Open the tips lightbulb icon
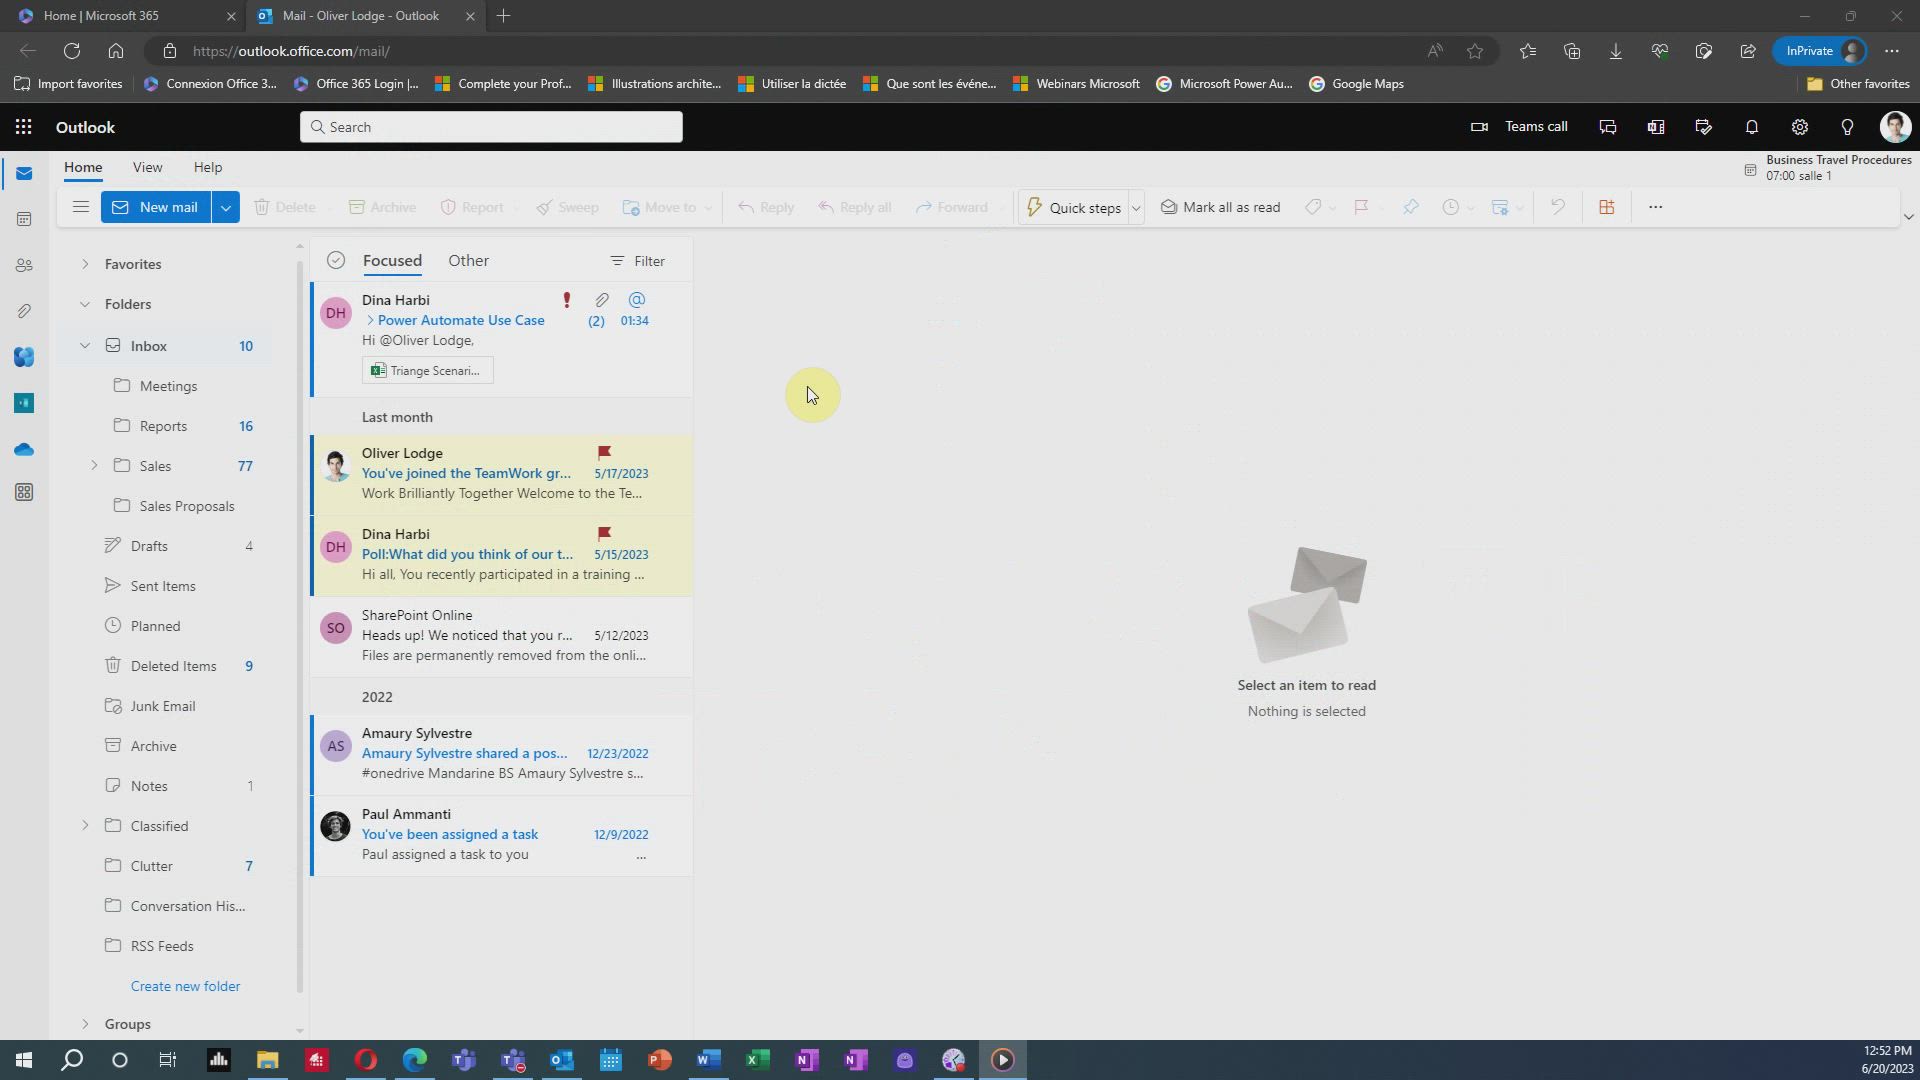The image size is (1920, 1080). pos(1847,127)
